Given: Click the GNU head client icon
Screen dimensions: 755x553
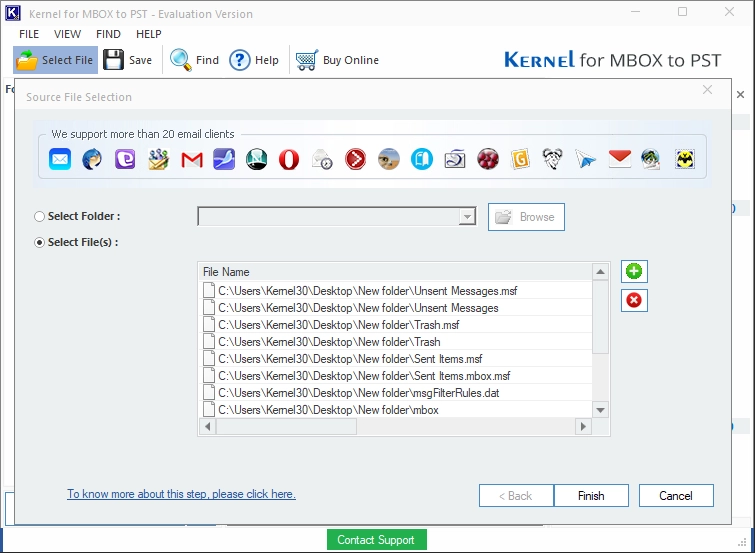Looking at the screenshot, I should pyautogui.click(x=553, y=159).
